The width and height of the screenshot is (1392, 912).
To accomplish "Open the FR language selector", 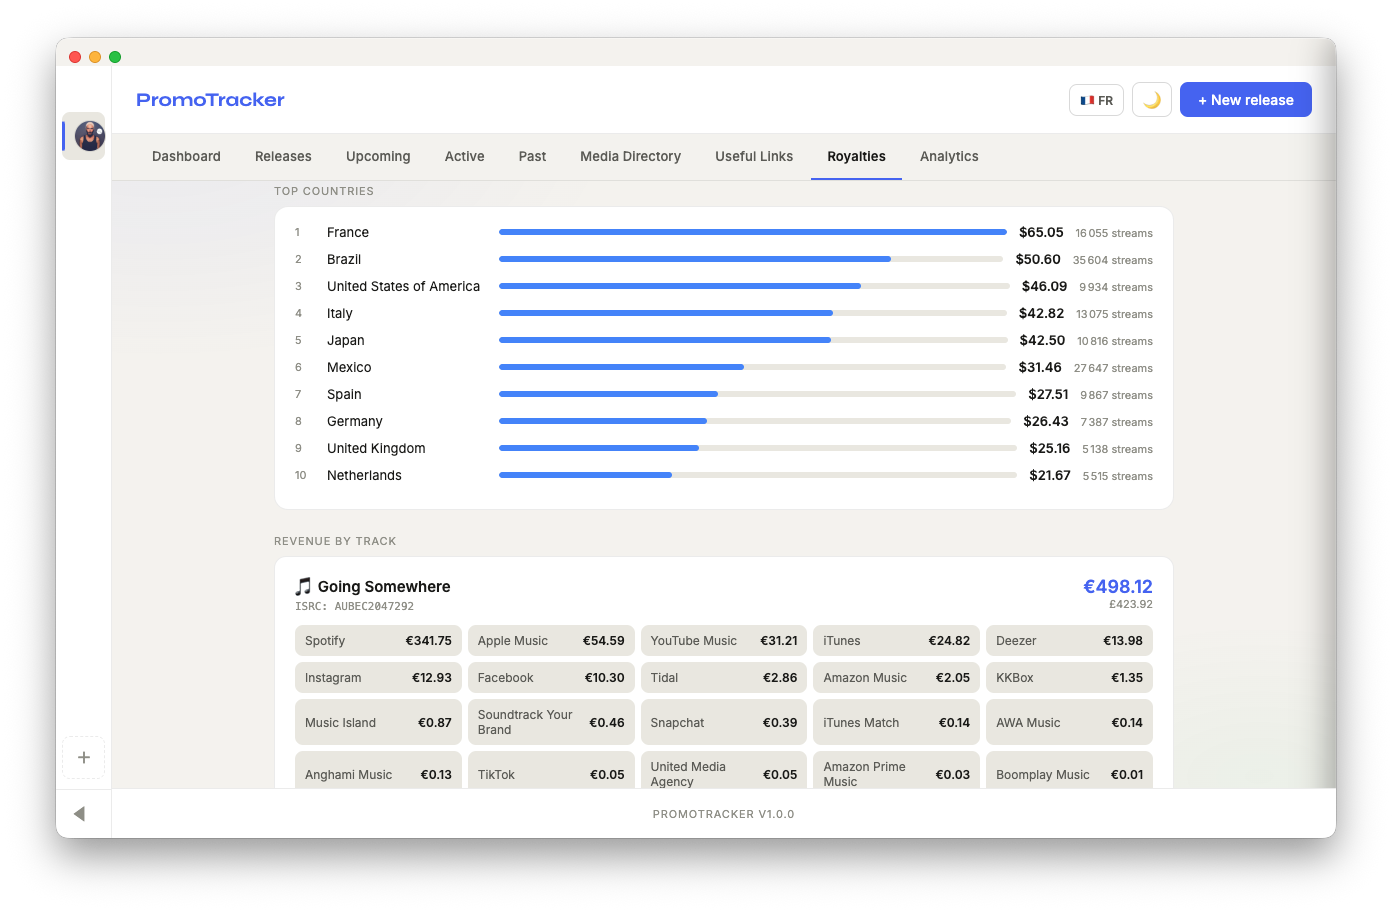I will [x=1096, y=100].
